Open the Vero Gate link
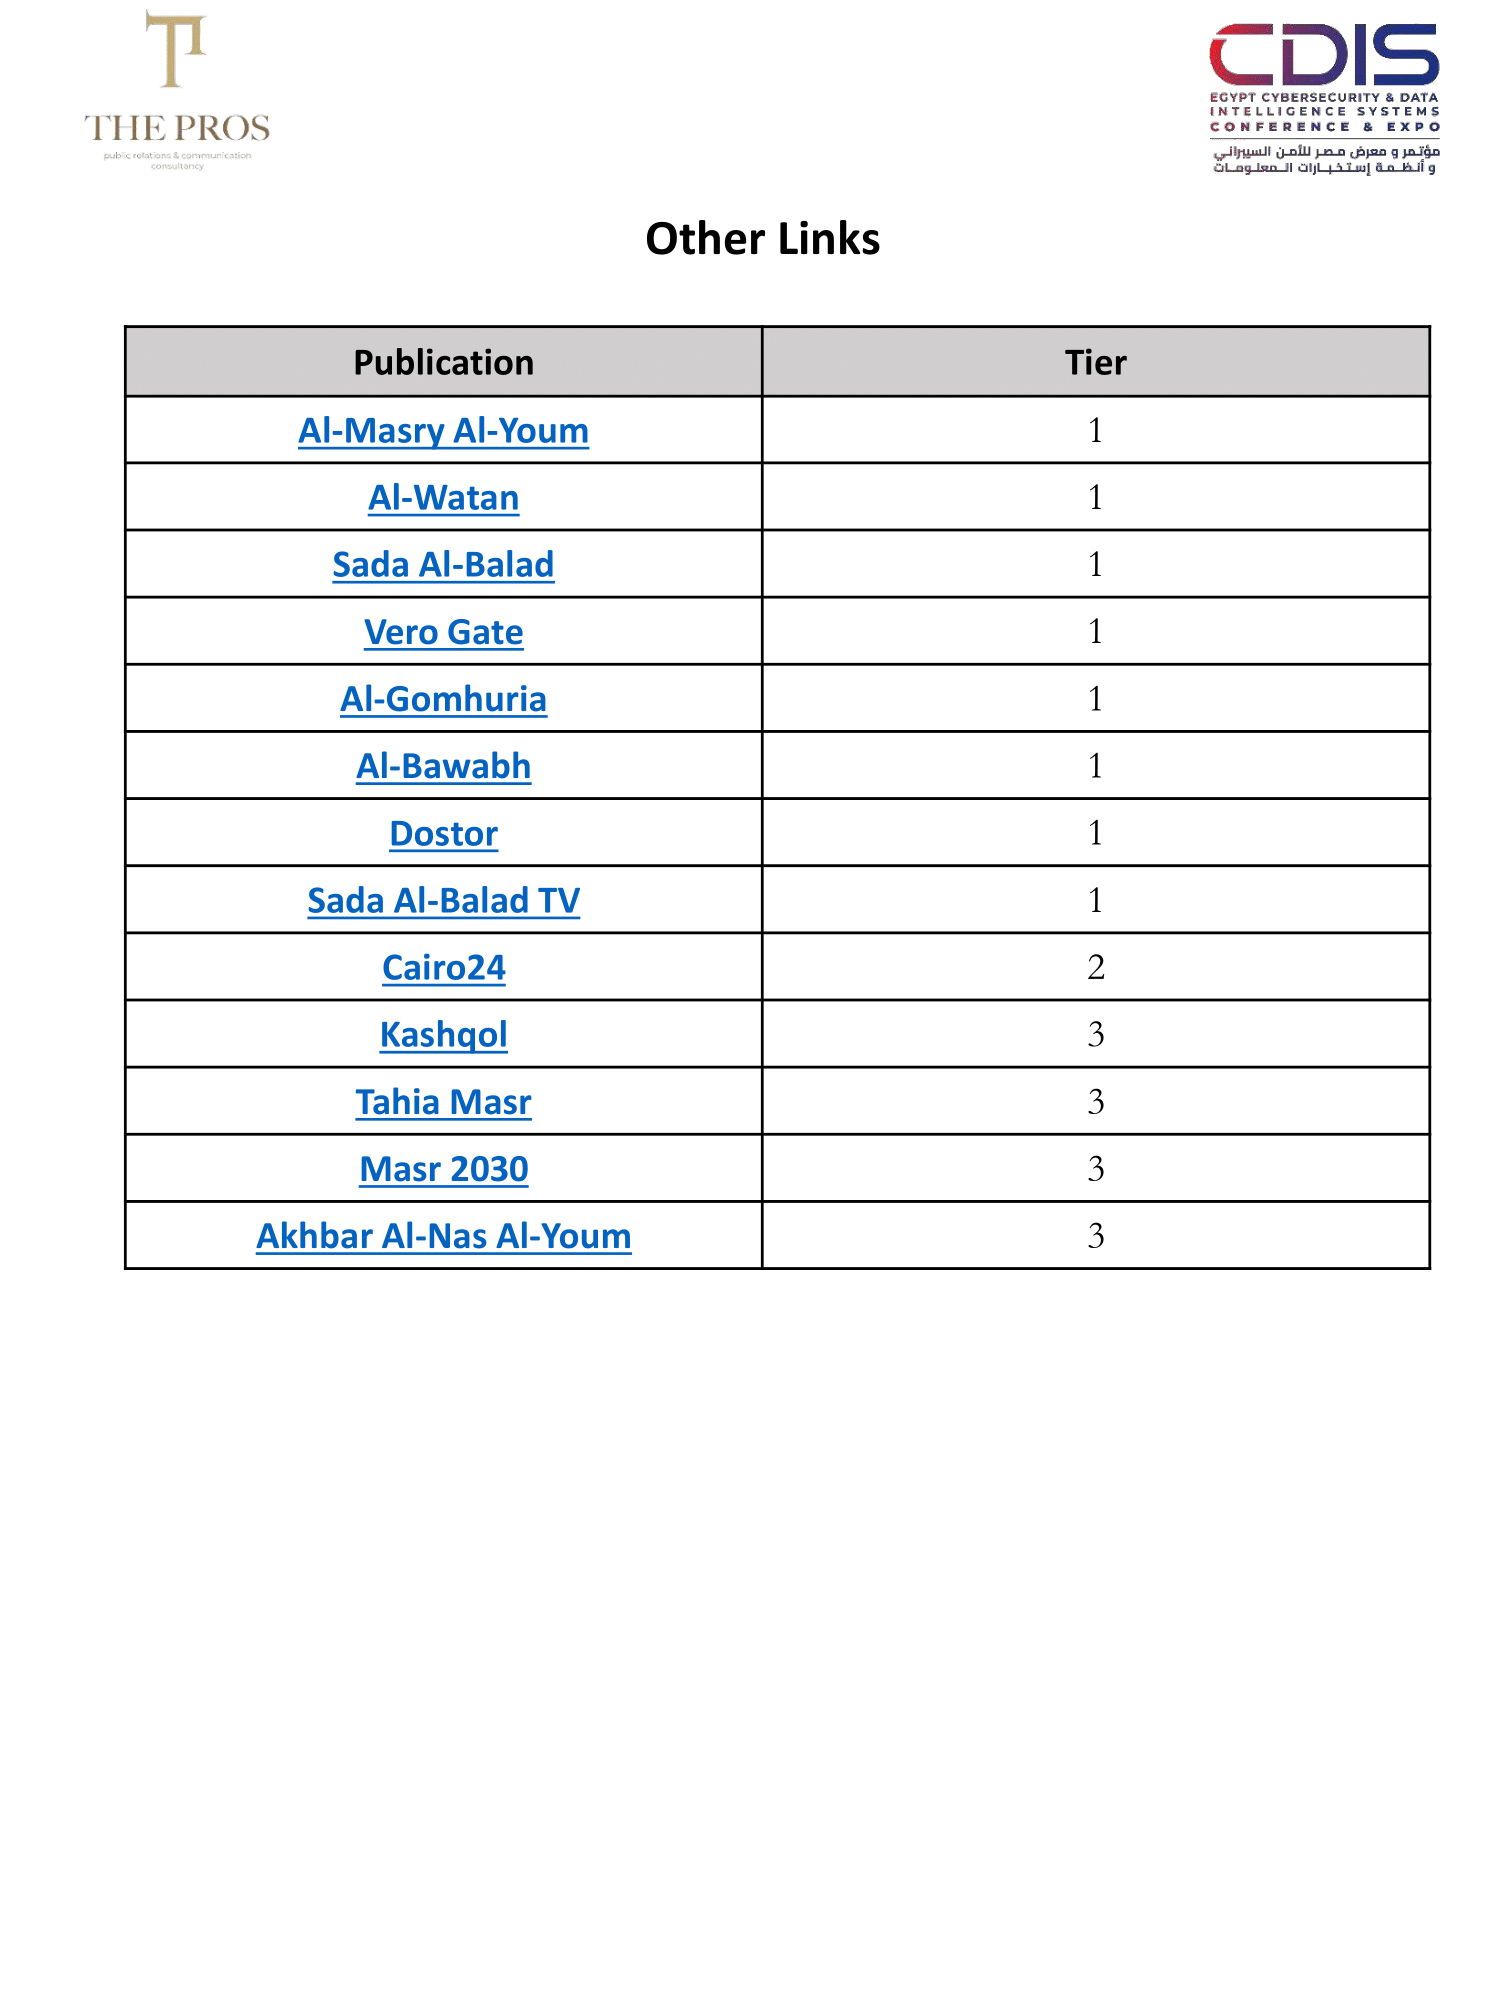1500x2000 pixels. point(443,632)
